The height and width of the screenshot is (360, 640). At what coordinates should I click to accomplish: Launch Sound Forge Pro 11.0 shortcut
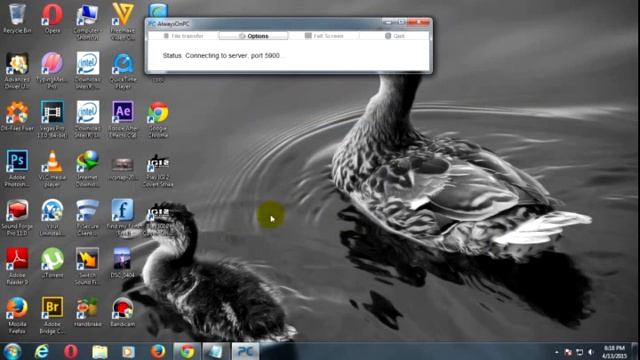pos(17,218)
